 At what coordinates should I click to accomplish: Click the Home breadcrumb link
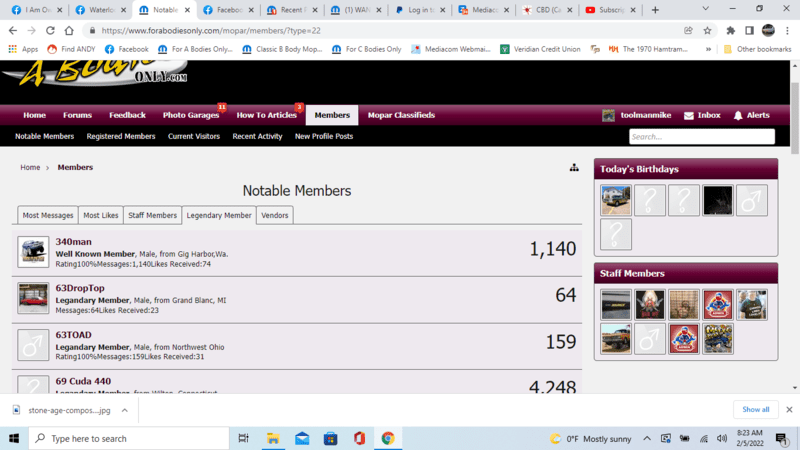click(x=30, y=168)
